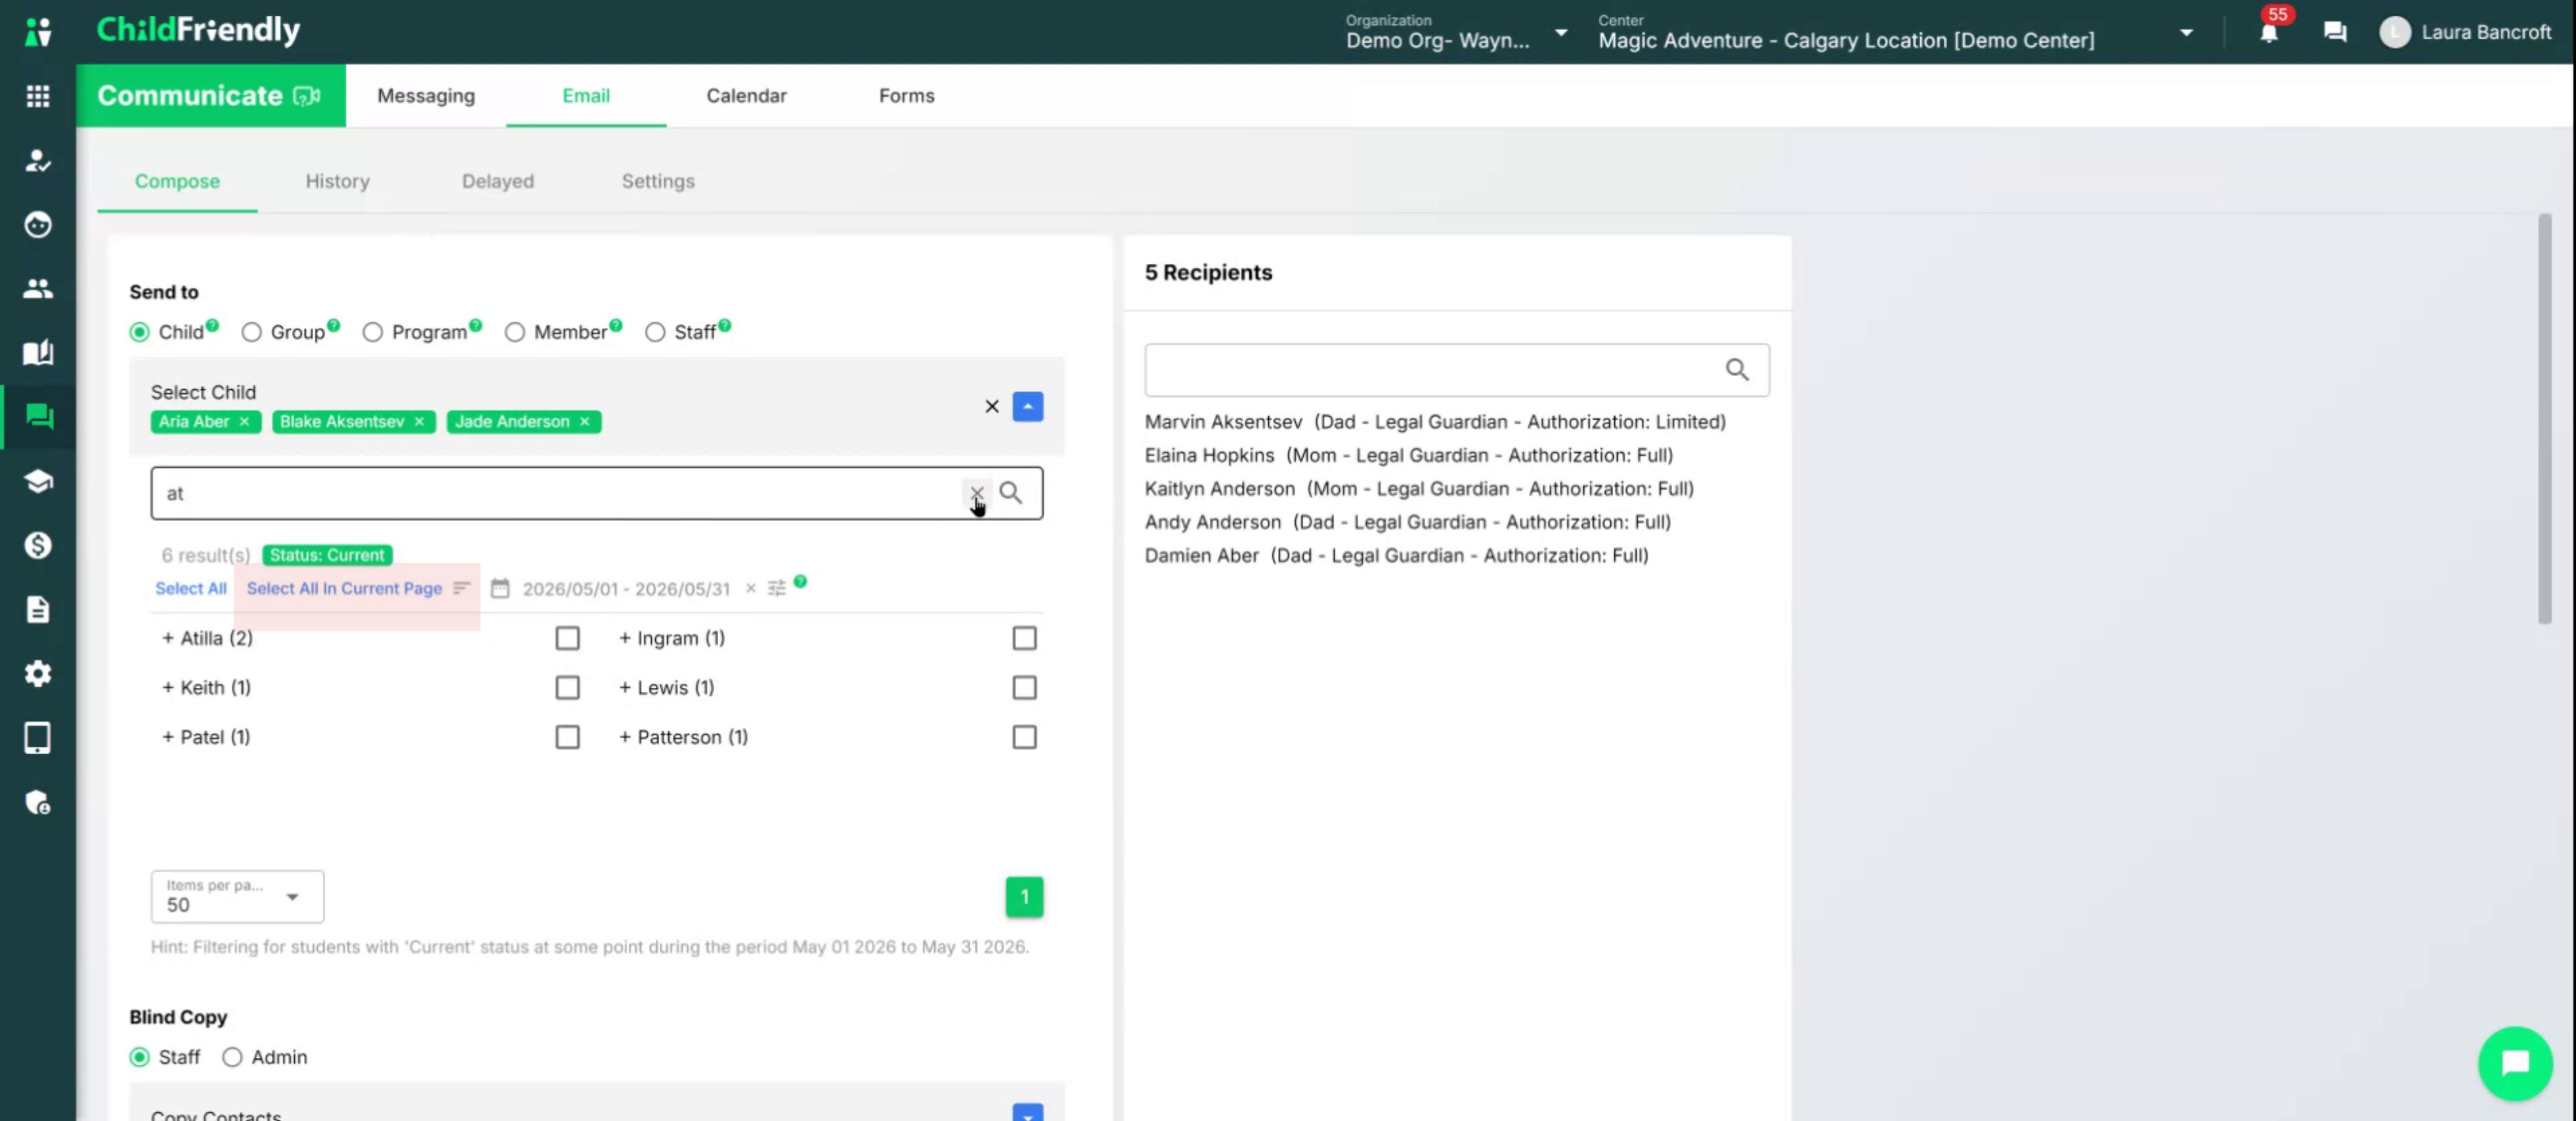The height and width of the screenshot is (1121, 2576).
Task: Open the Communicate chat bubbles sidebar icon
Action: coord(38,417)
